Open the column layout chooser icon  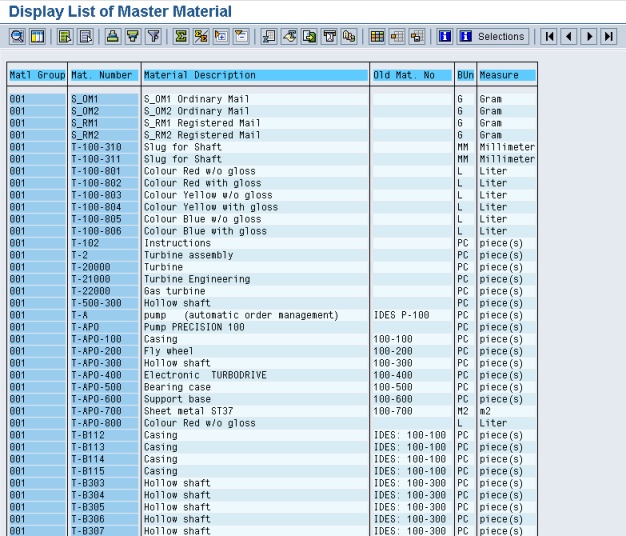click(37, 37)
